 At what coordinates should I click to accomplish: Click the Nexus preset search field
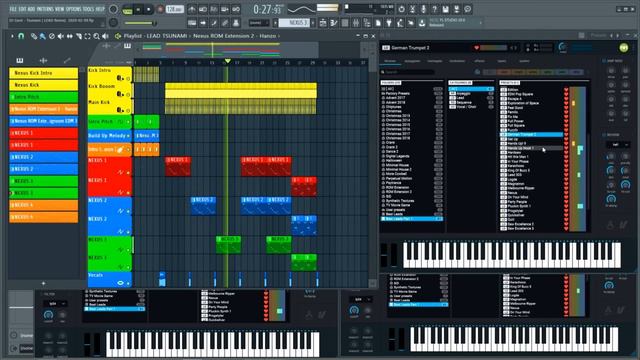408,72
